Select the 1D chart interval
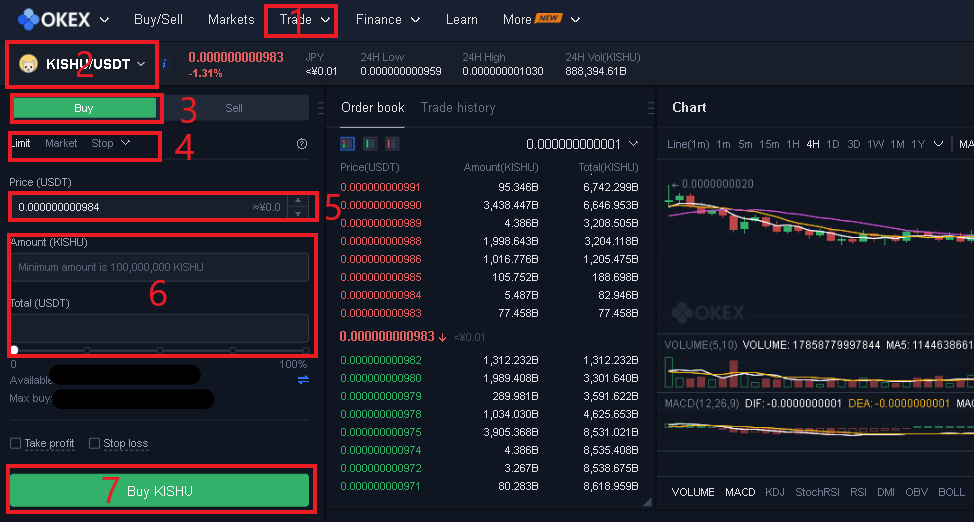Viewport: 974px width, 522px height. [832, 144]
